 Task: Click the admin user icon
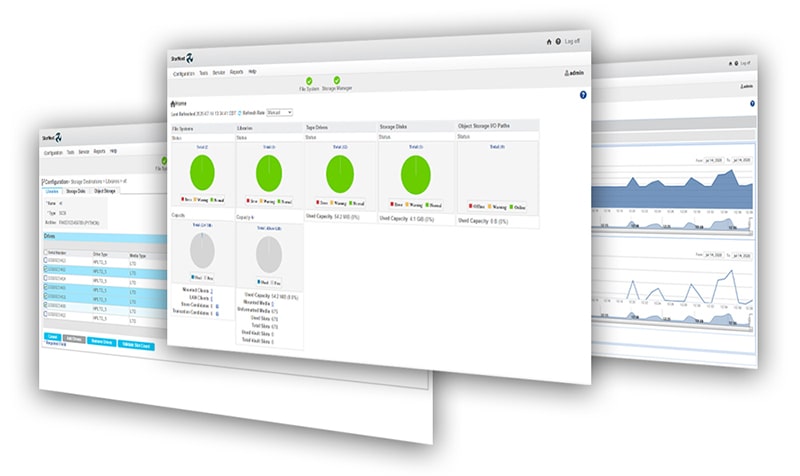(567, 73)
